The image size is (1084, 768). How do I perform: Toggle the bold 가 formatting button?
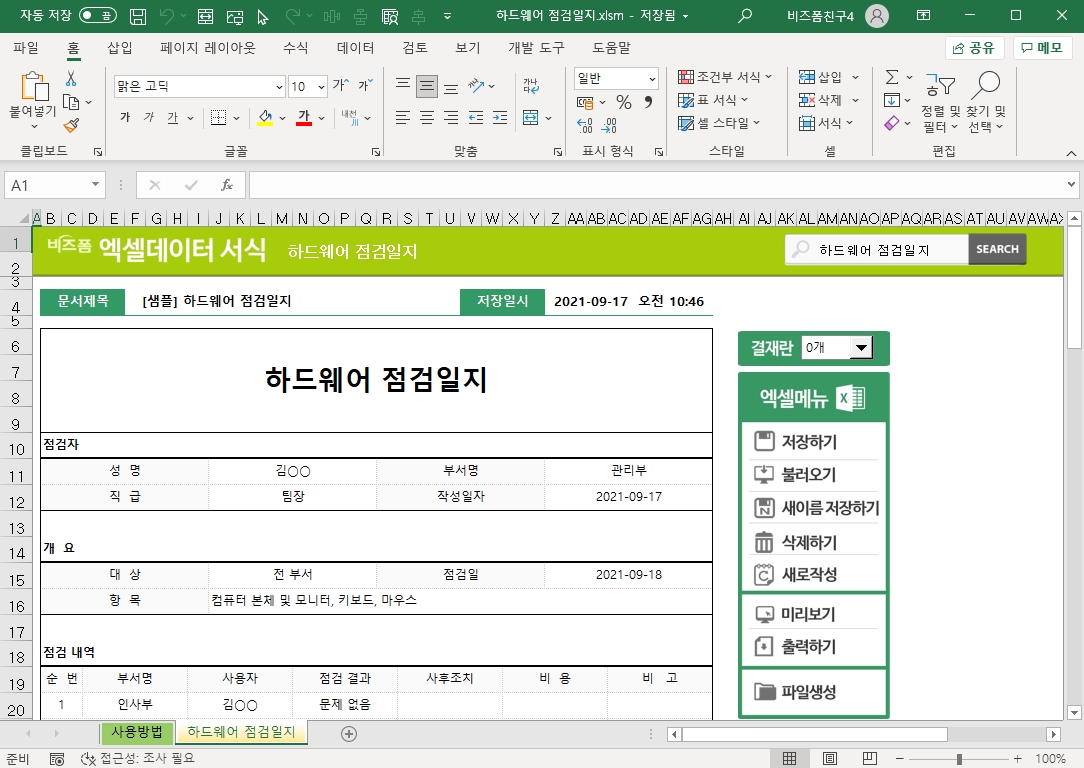click(x=125, y=118)
